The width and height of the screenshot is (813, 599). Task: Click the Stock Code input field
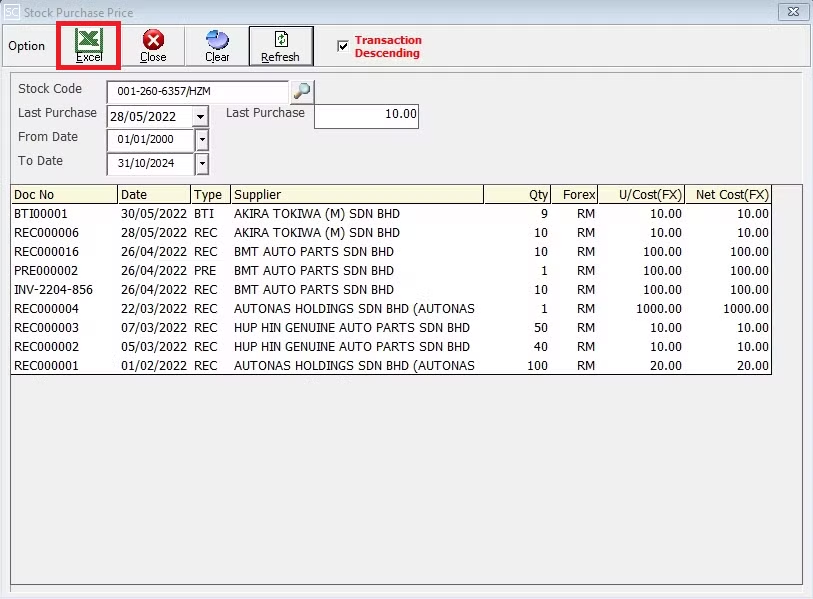point(198,91)
